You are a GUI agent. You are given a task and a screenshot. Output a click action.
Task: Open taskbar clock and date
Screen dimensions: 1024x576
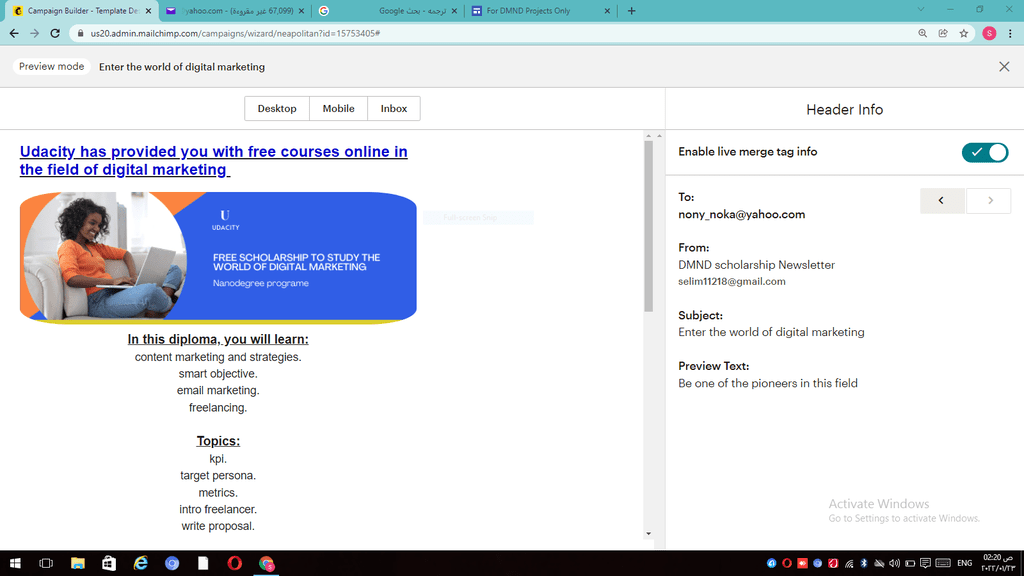(x=999, y=563)
